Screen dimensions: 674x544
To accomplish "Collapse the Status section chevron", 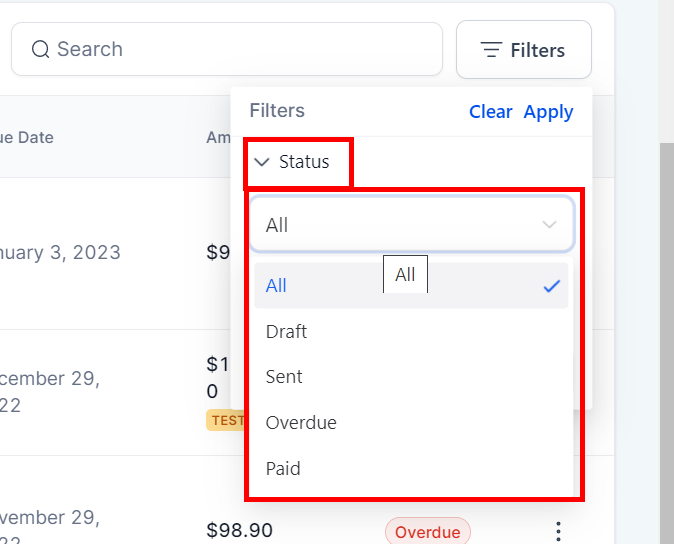I will pos(262,162).
